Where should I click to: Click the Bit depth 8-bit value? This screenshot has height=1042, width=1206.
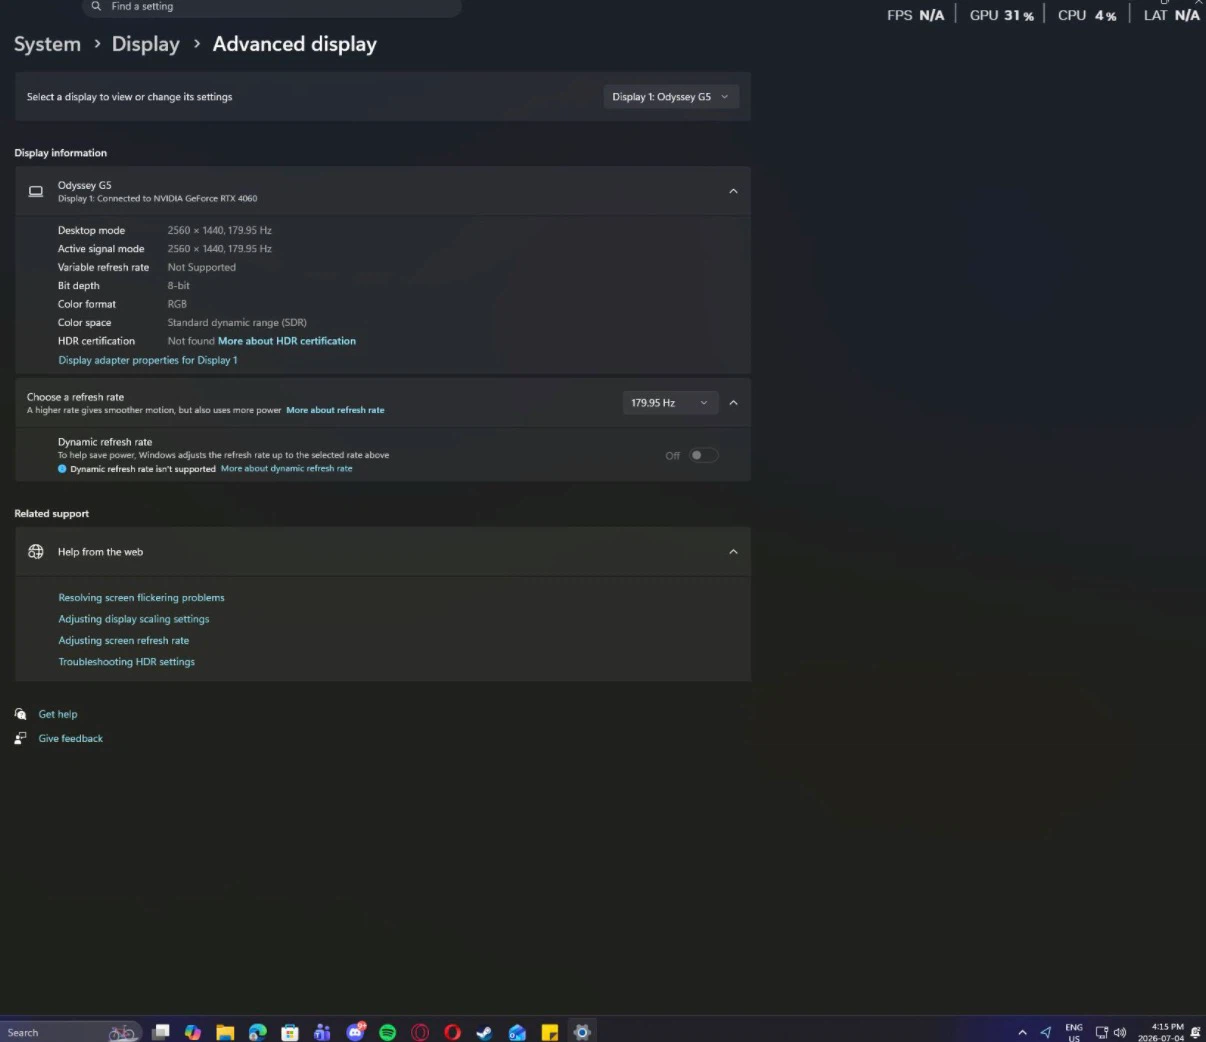[x=179, y=286]
